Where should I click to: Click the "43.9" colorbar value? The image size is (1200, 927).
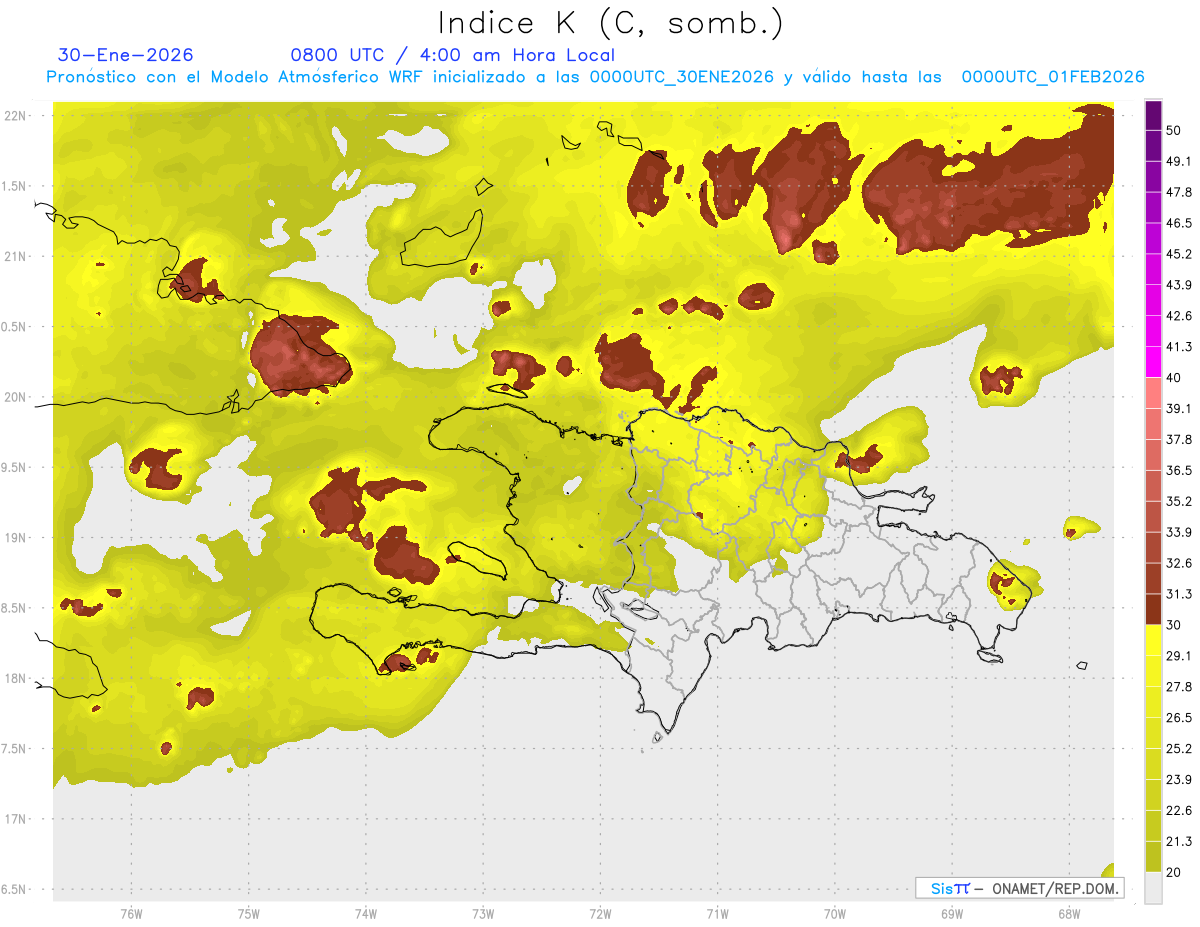click(x=1178, y=285)
